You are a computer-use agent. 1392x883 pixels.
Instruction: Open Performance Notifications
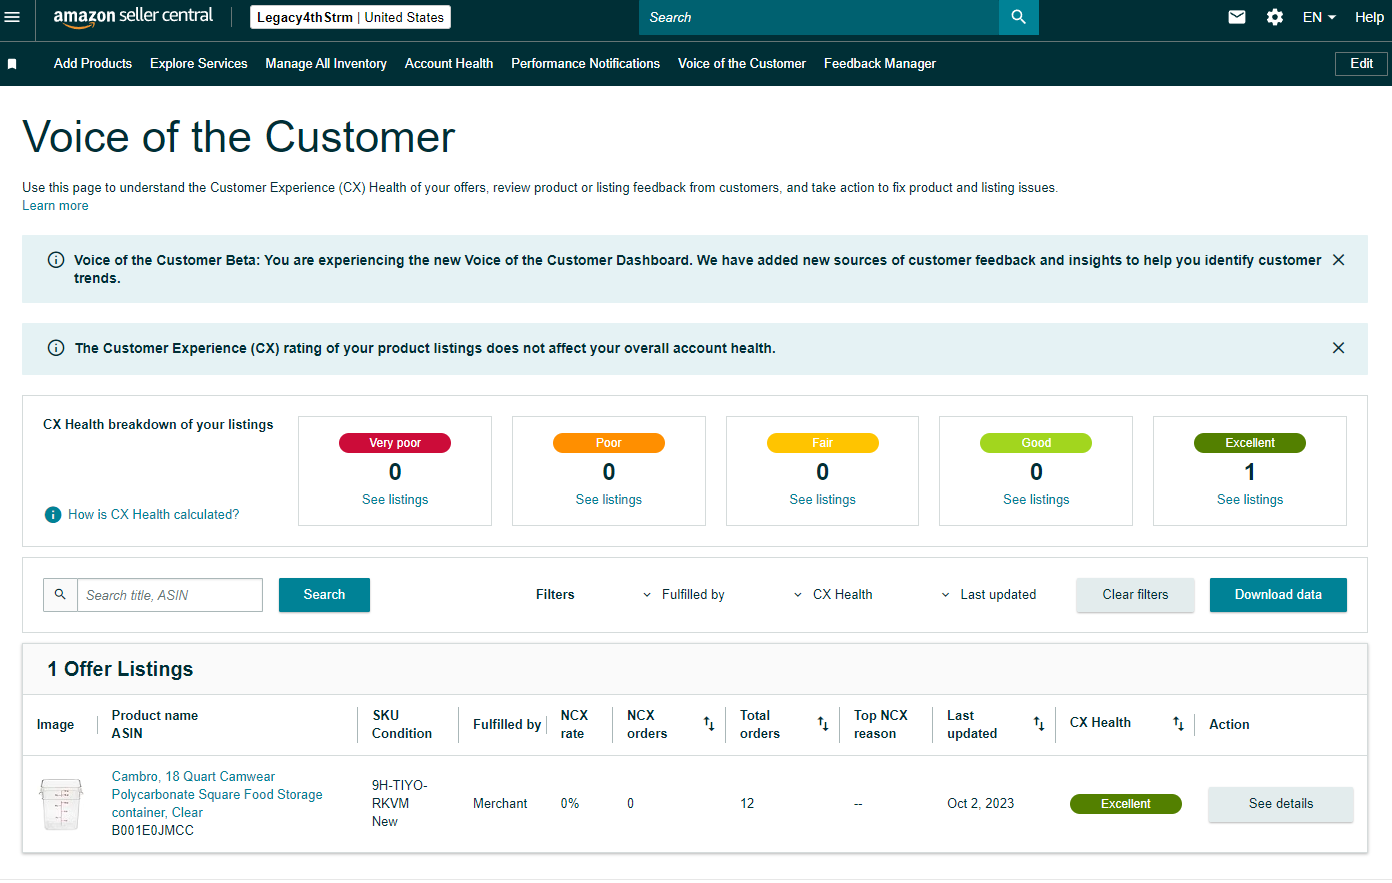pyautogui.click(x=586, y=64)
